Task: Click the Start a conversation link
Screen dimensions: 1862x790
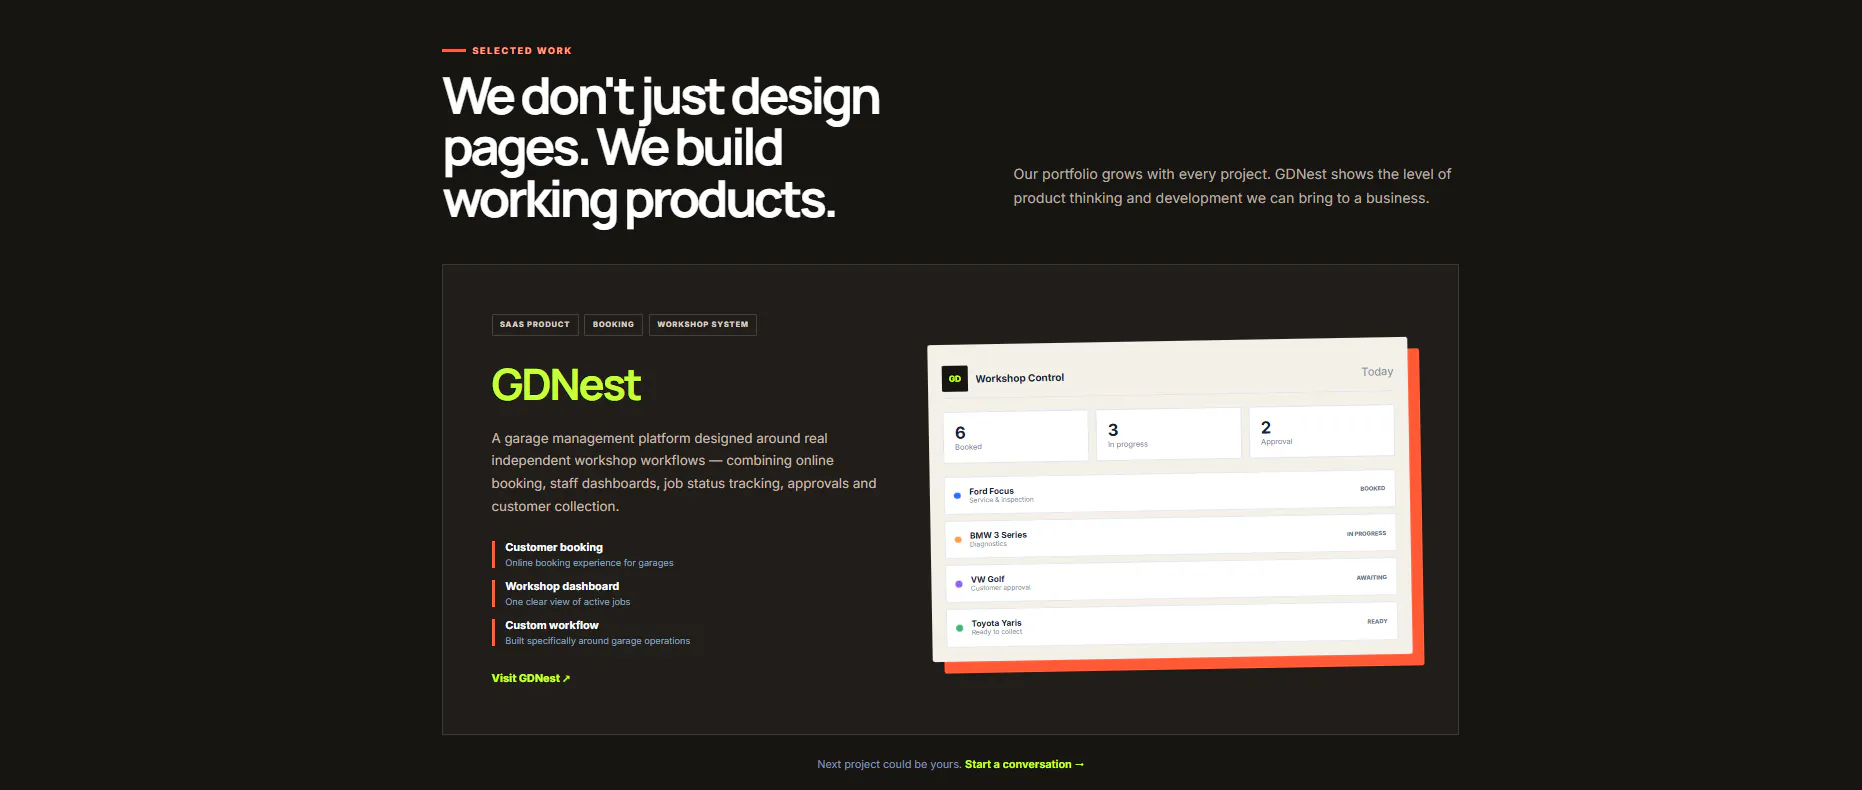Action: coord(1024,764)
